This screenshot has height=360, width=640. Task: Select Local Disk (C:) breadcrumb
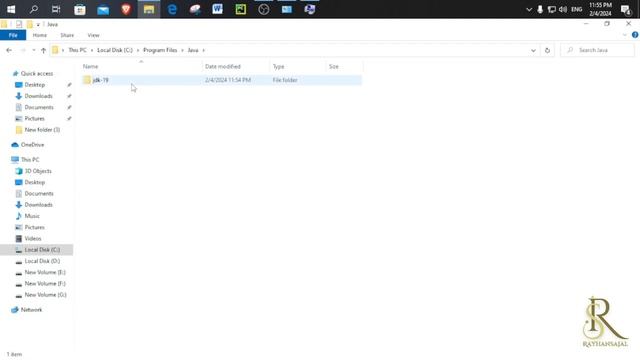point(115,50)
